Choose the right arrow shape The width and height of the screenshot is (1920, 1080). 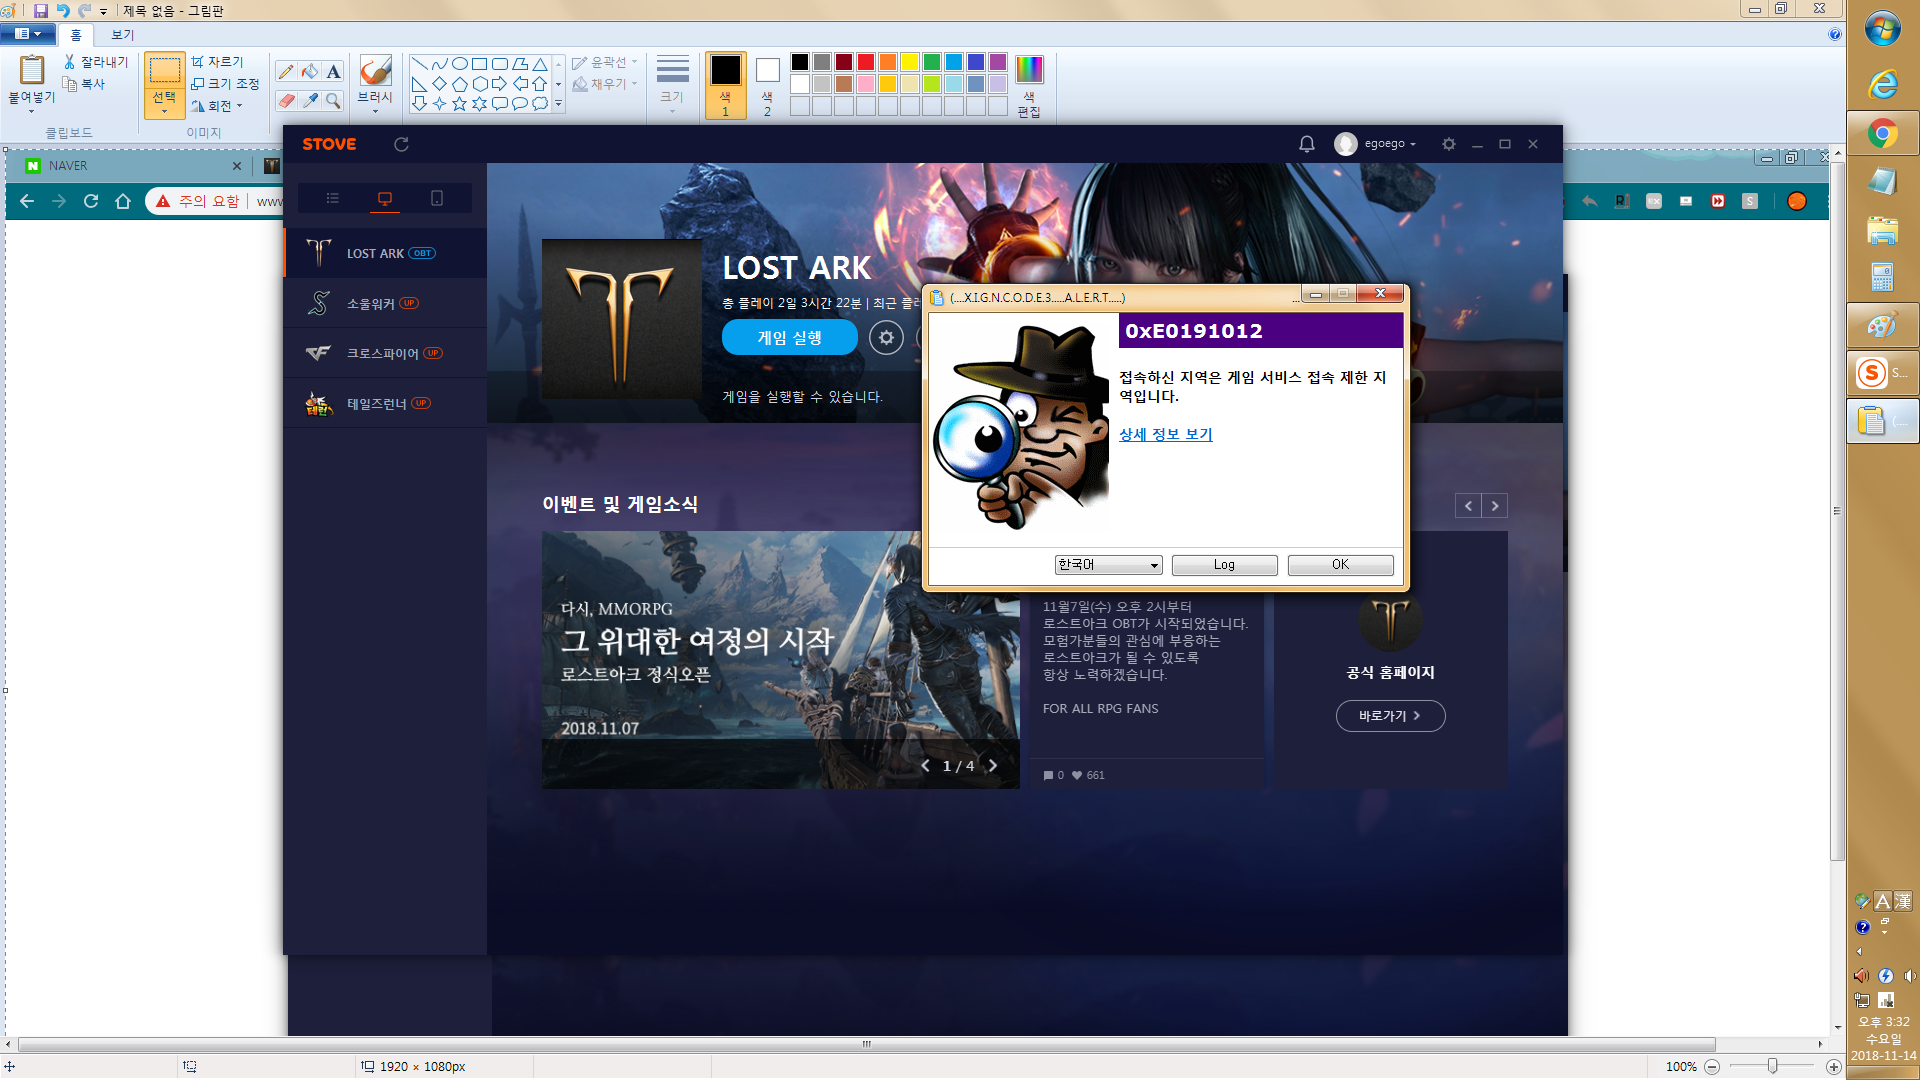coord(500,84)
